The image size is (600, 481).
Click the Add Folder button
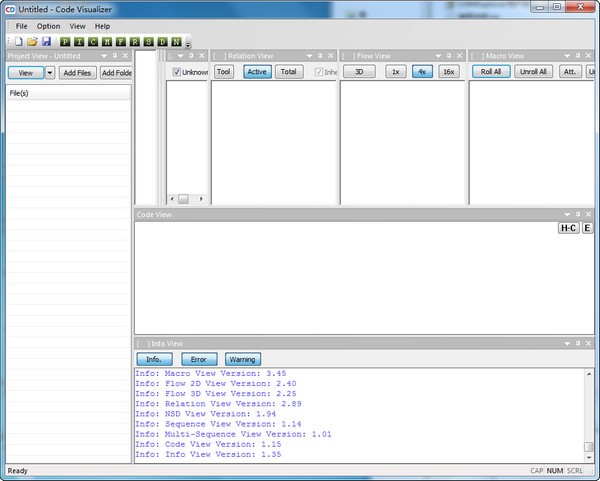116,73
